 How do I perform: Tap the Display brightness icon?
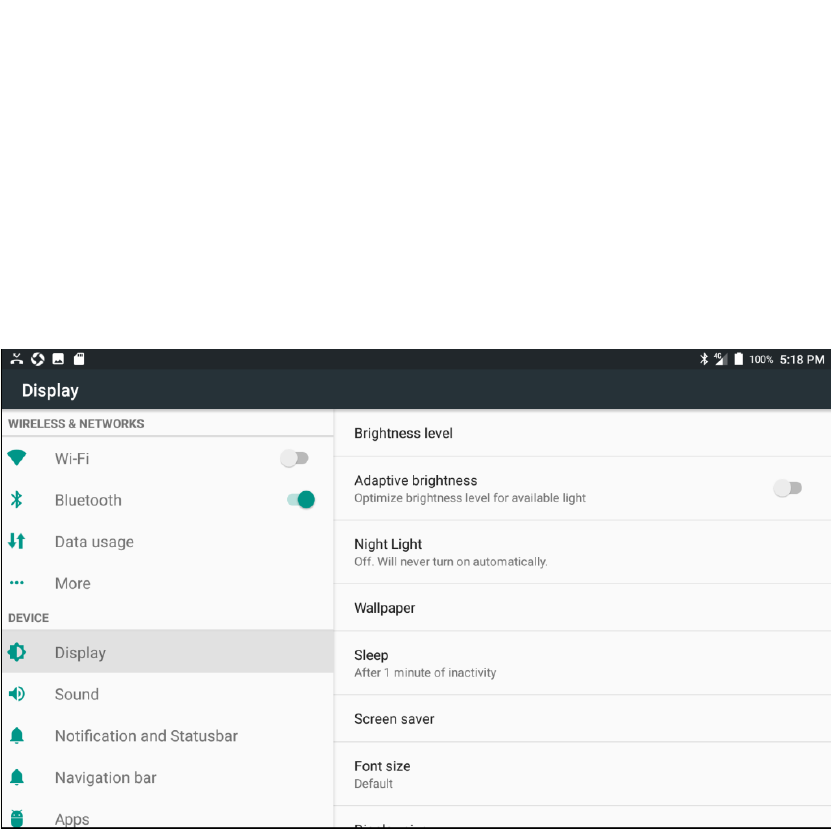(x=17, y=652)
